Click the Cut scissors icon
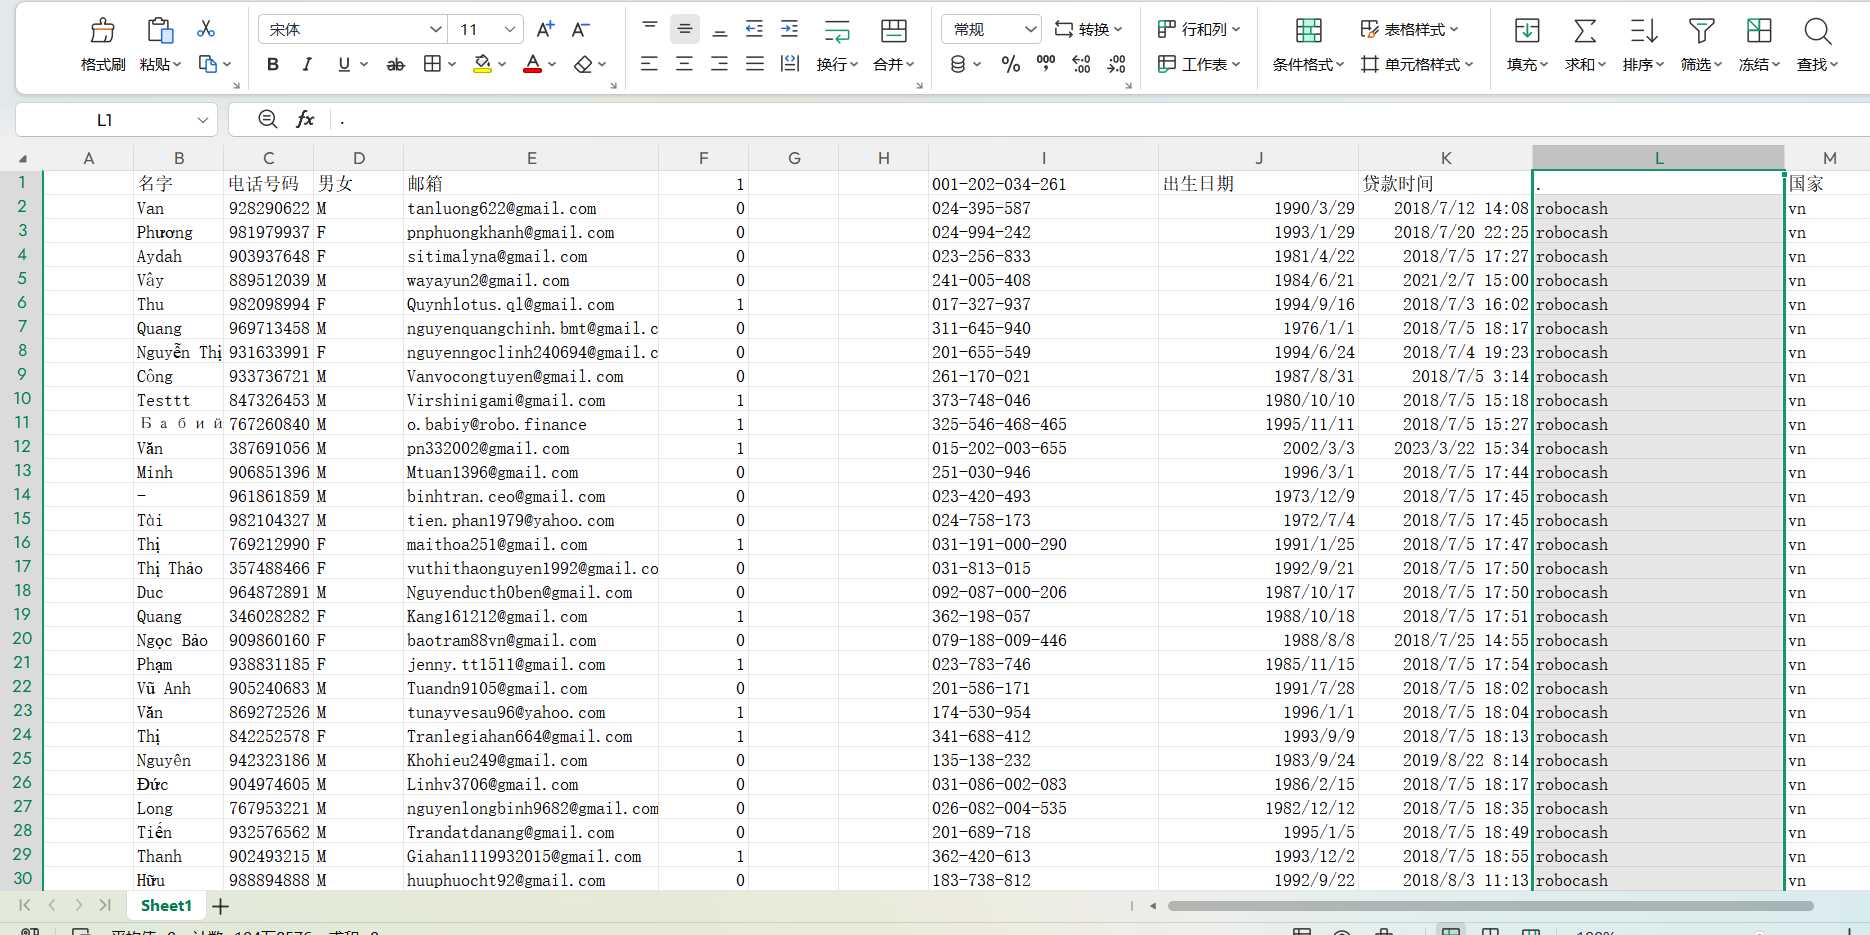This screenshot has height=935, width=1870. 206,29
